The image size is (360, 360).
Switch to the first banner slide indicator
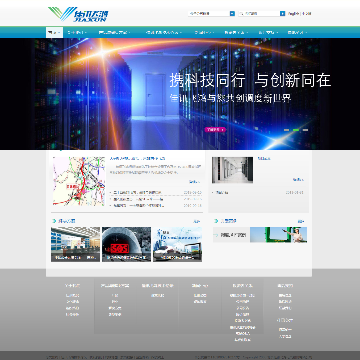pos(286,130)
